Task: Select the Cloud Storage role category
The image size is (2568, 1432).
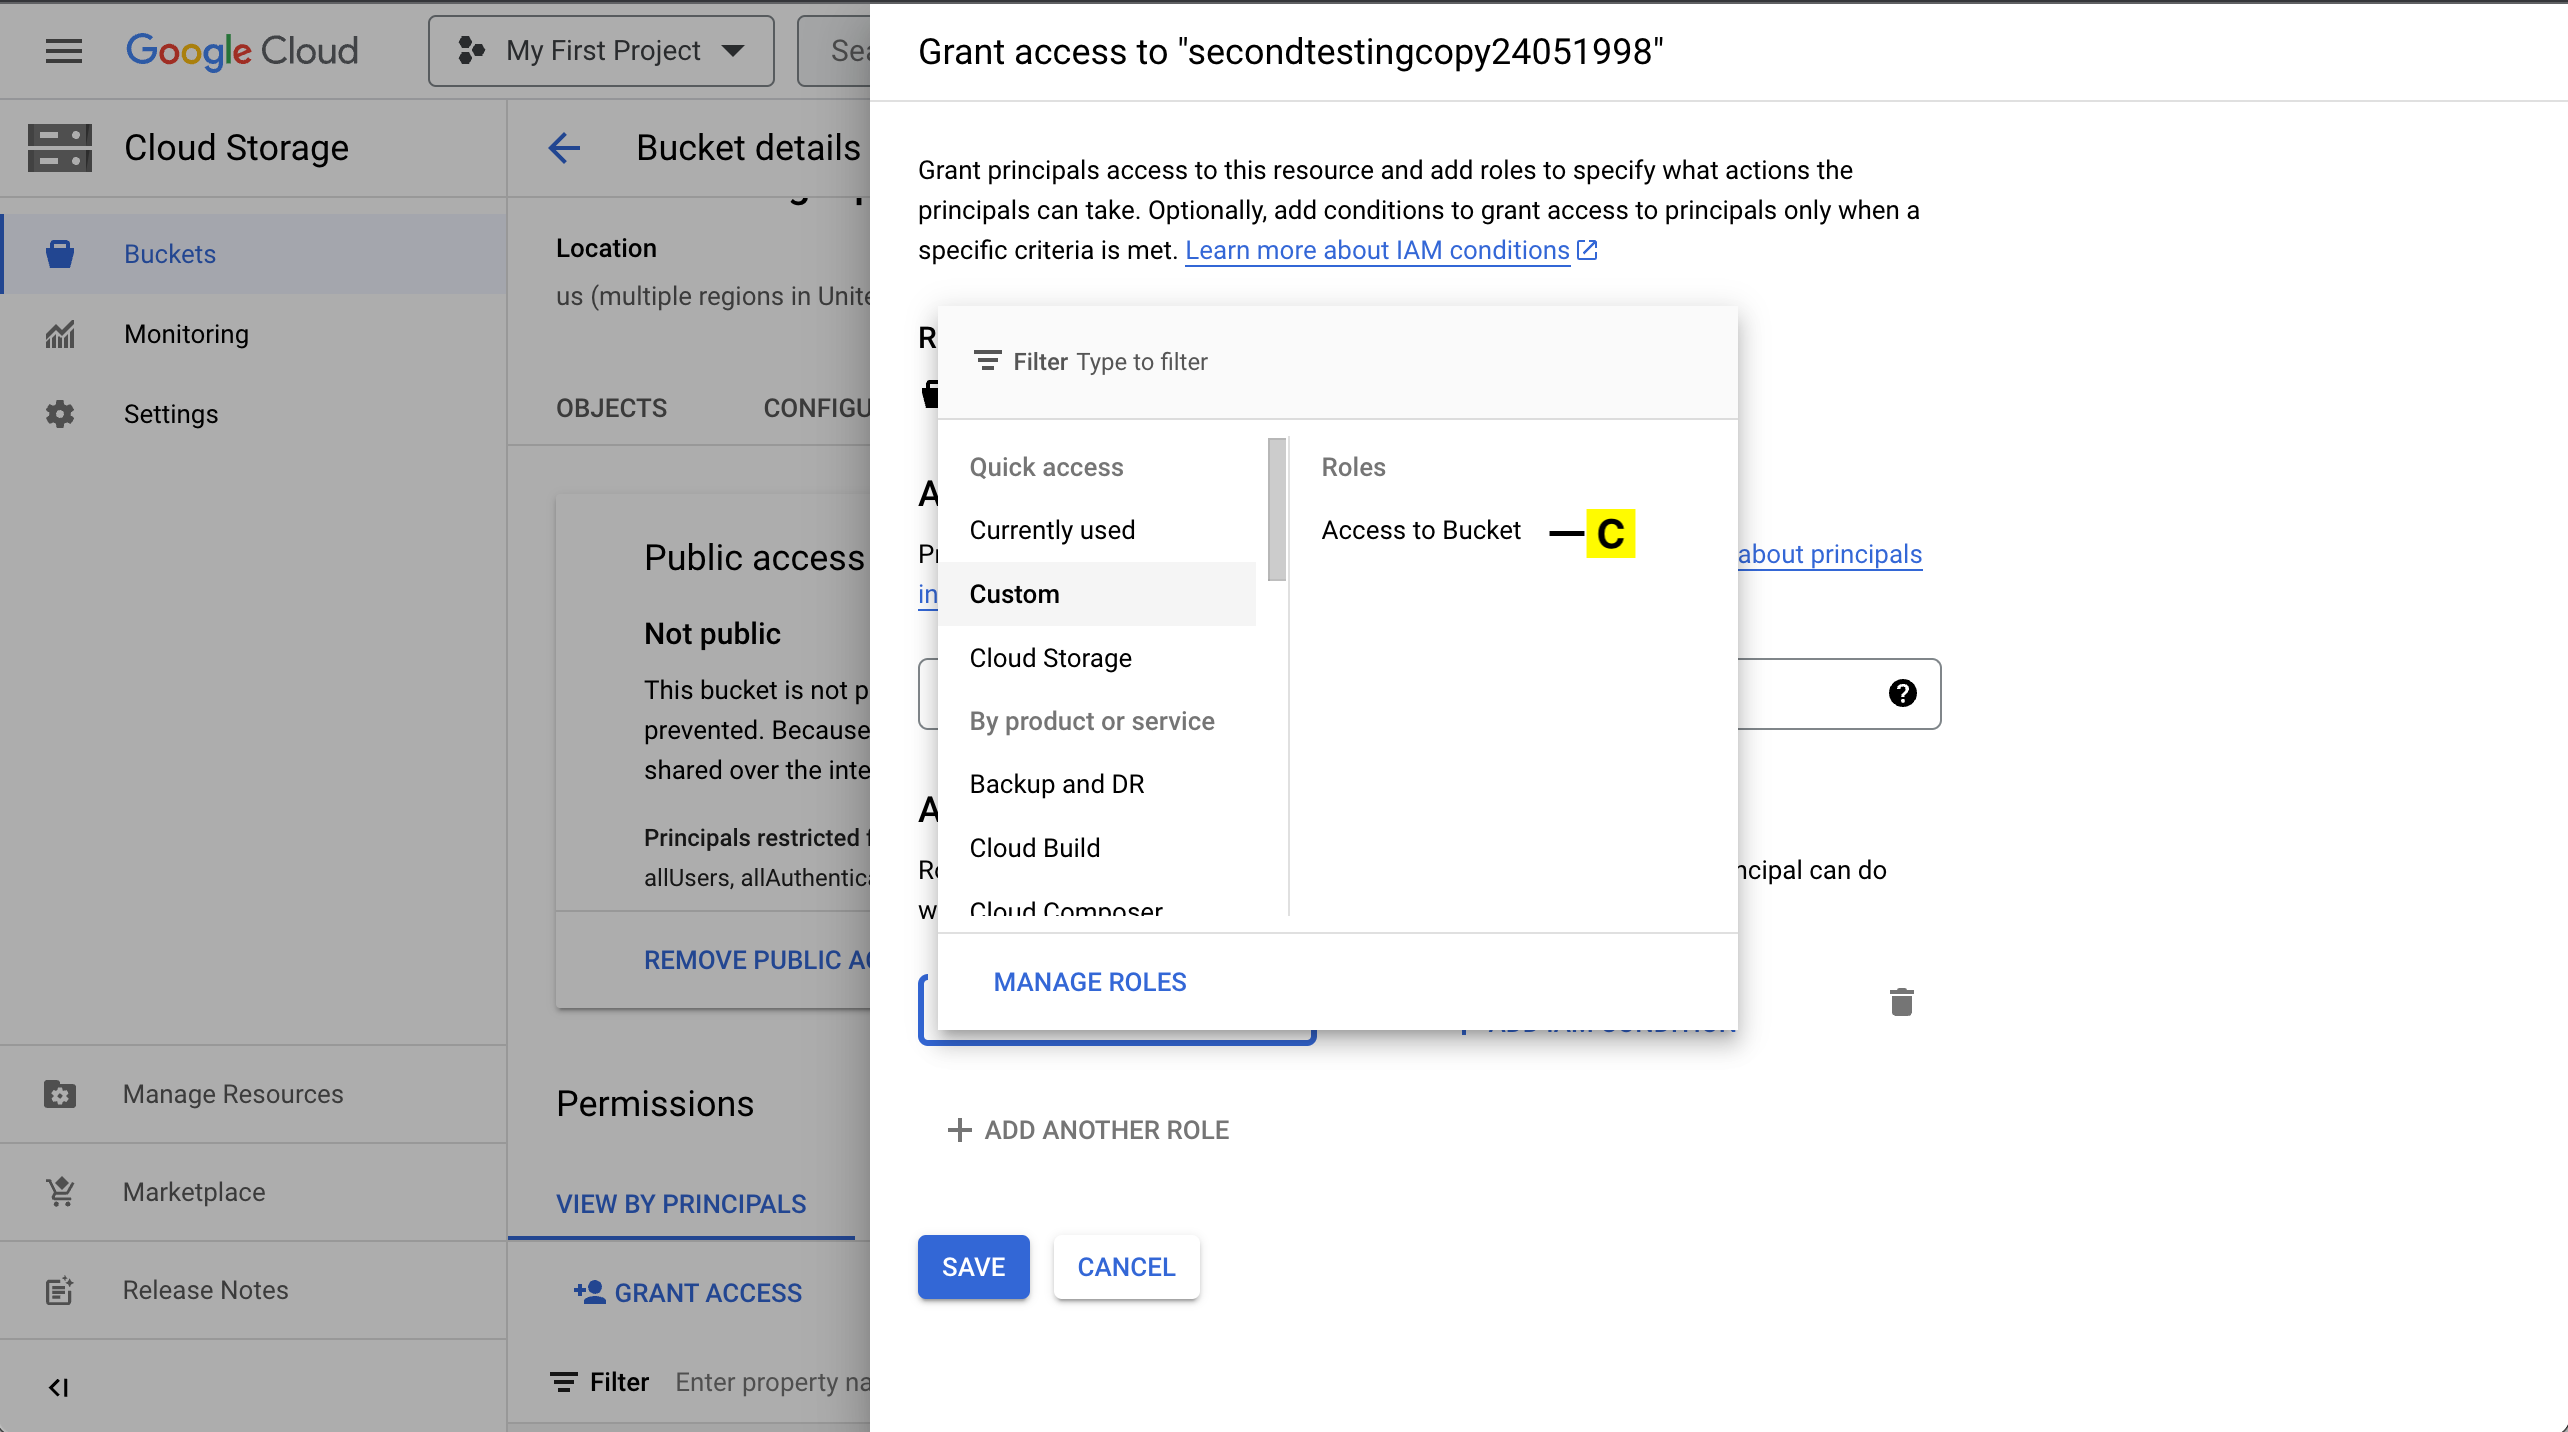Action: tap(1050, 658)
